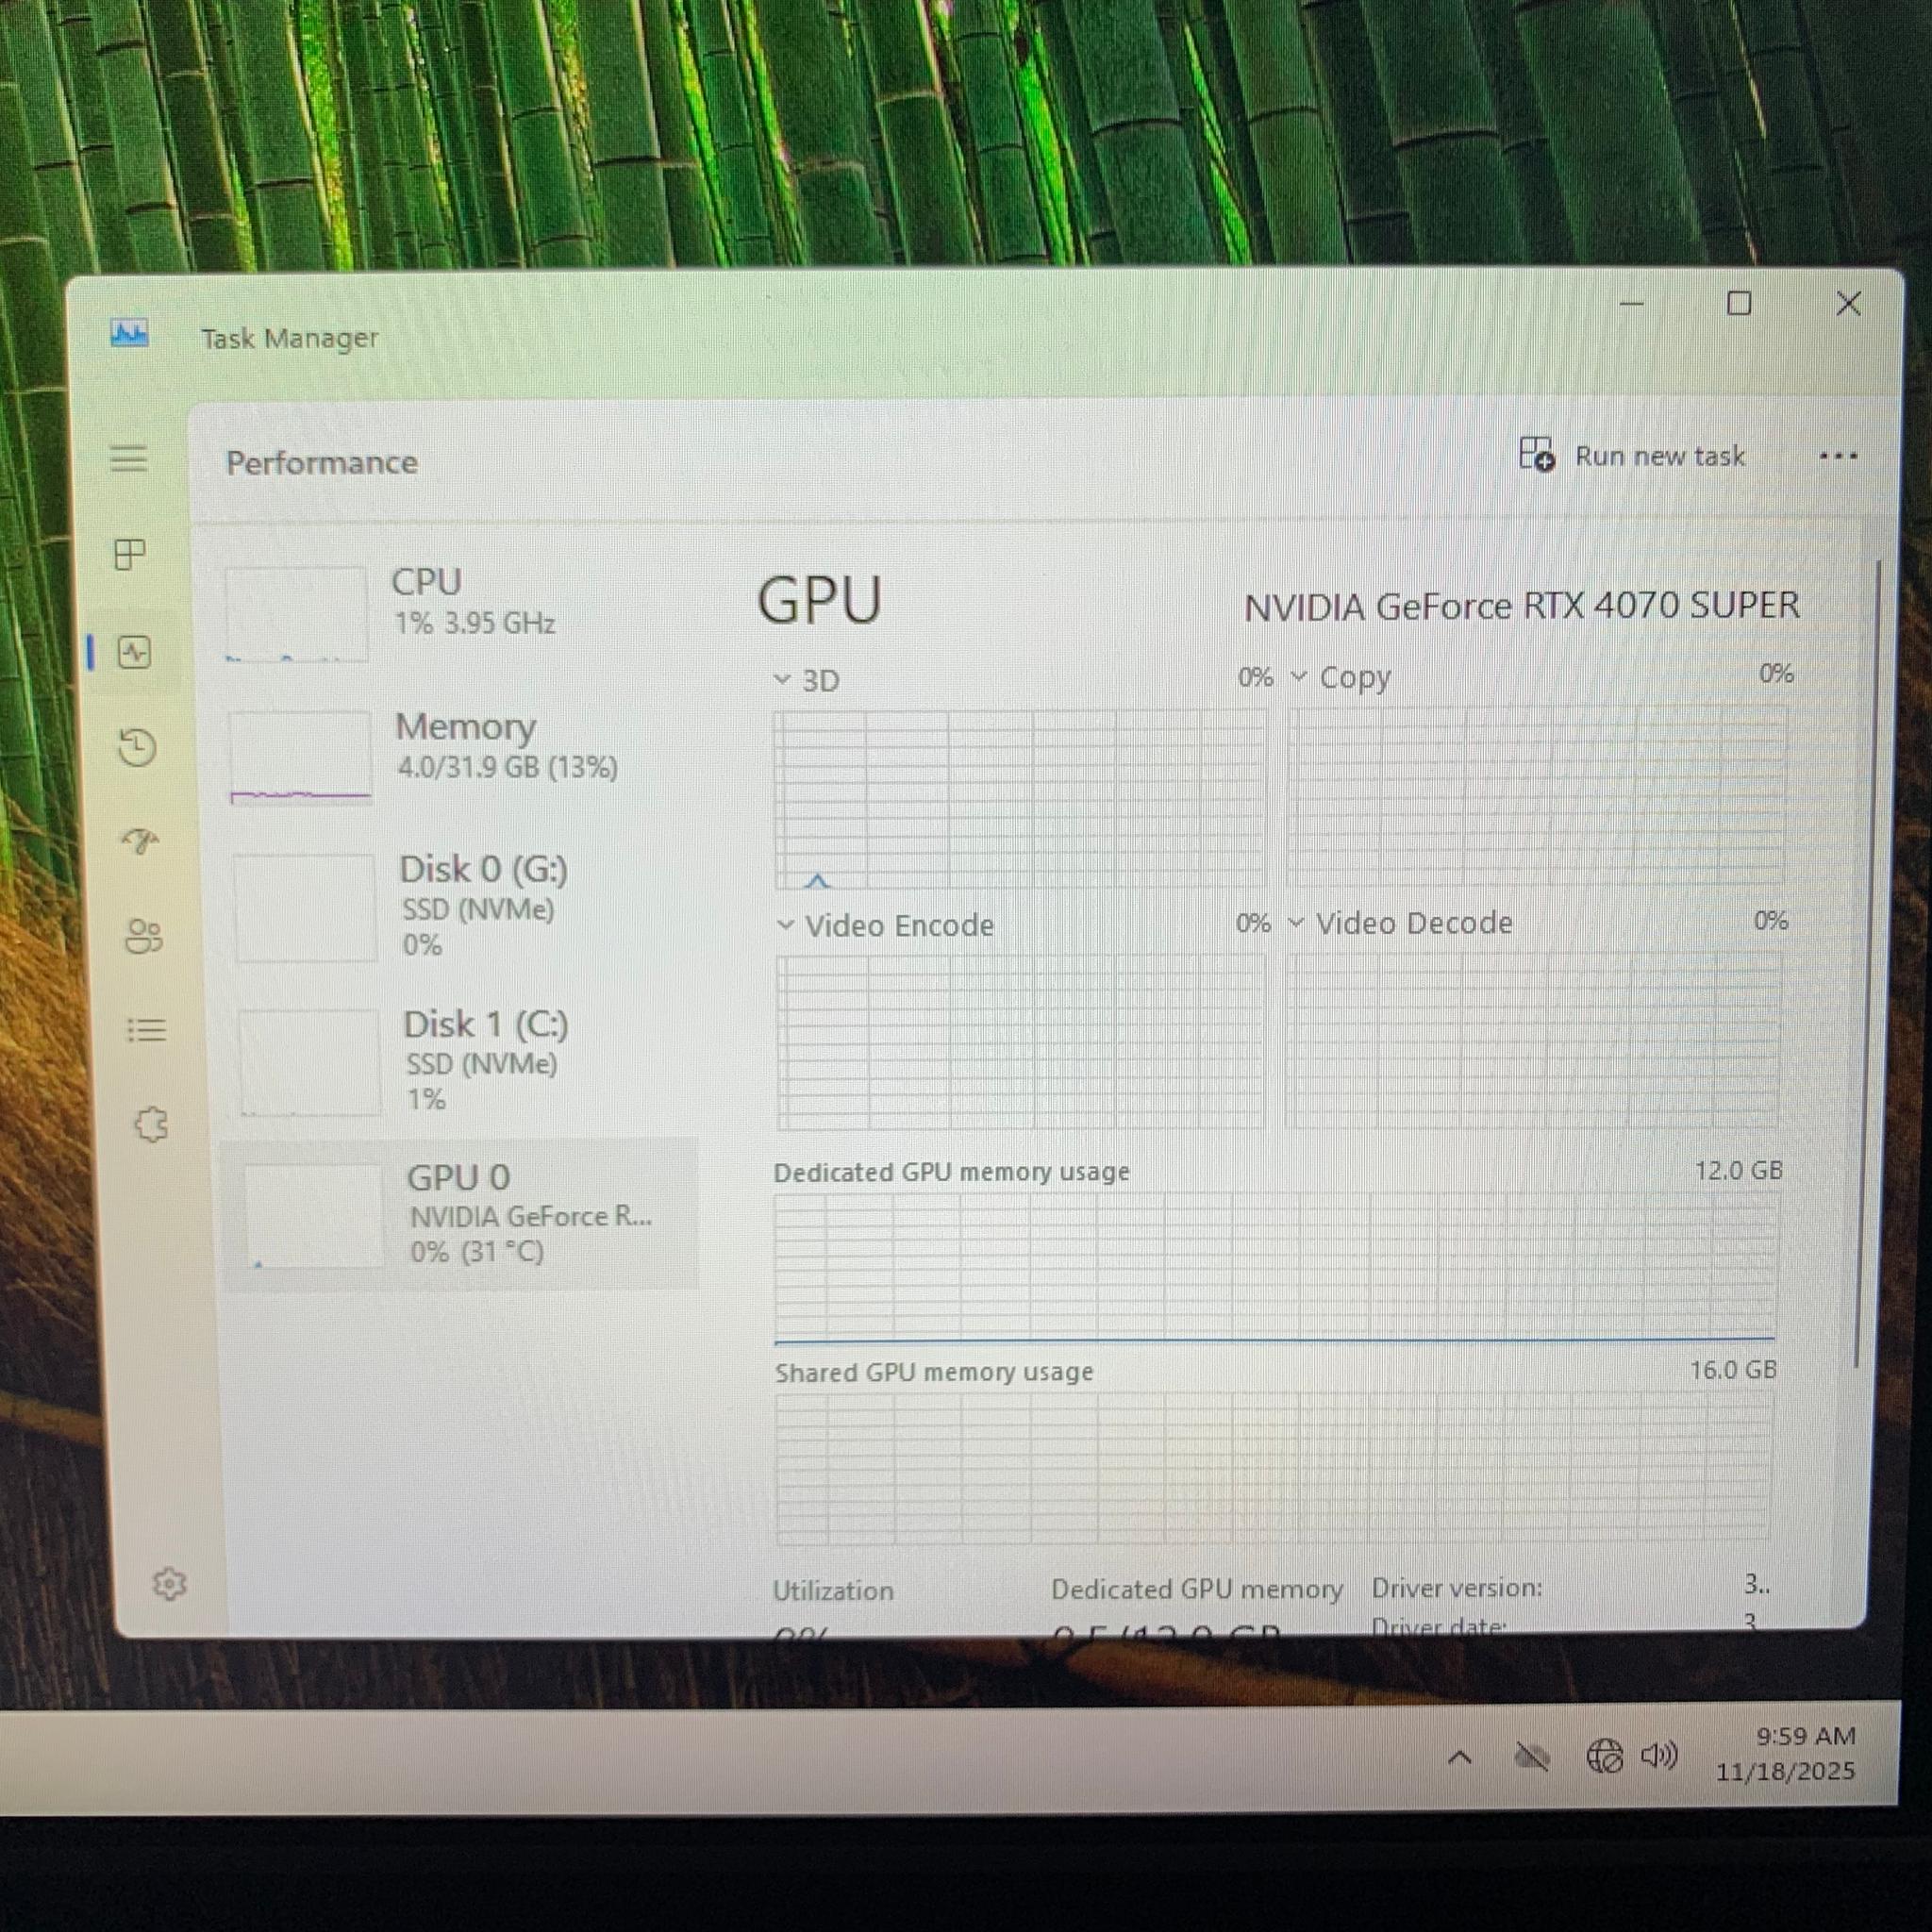1932x1932 pixels.
Task: Click NVIDIA GeForce RTX 4070 SUPER text
Action: [1521, 606]
